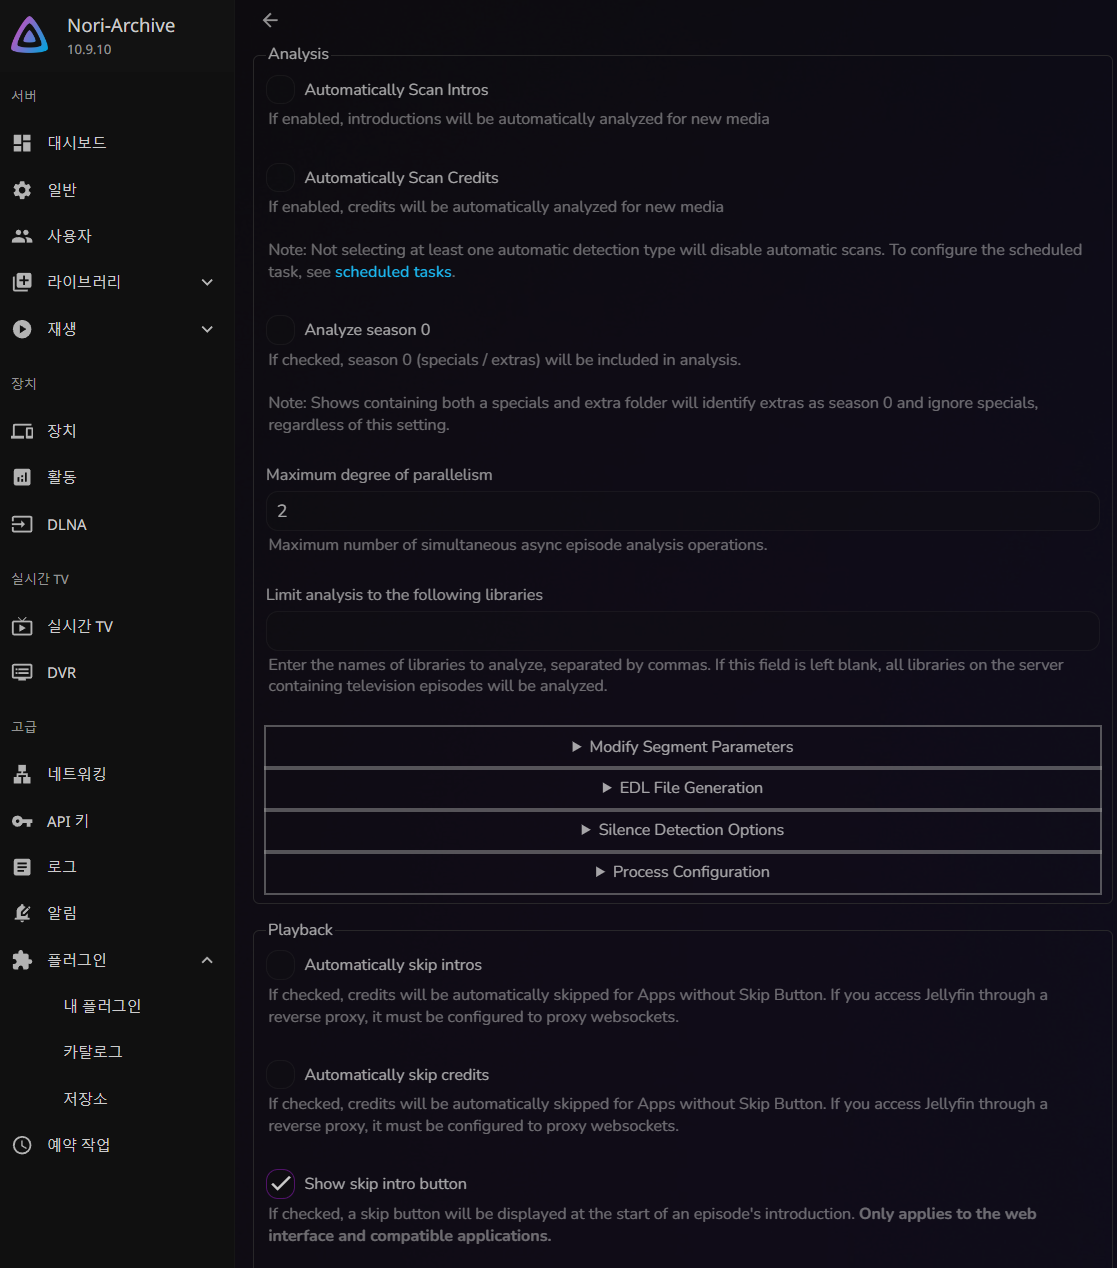Open the 대시보드 dashboard icon

pyautogui.click(x=22, y=143)
